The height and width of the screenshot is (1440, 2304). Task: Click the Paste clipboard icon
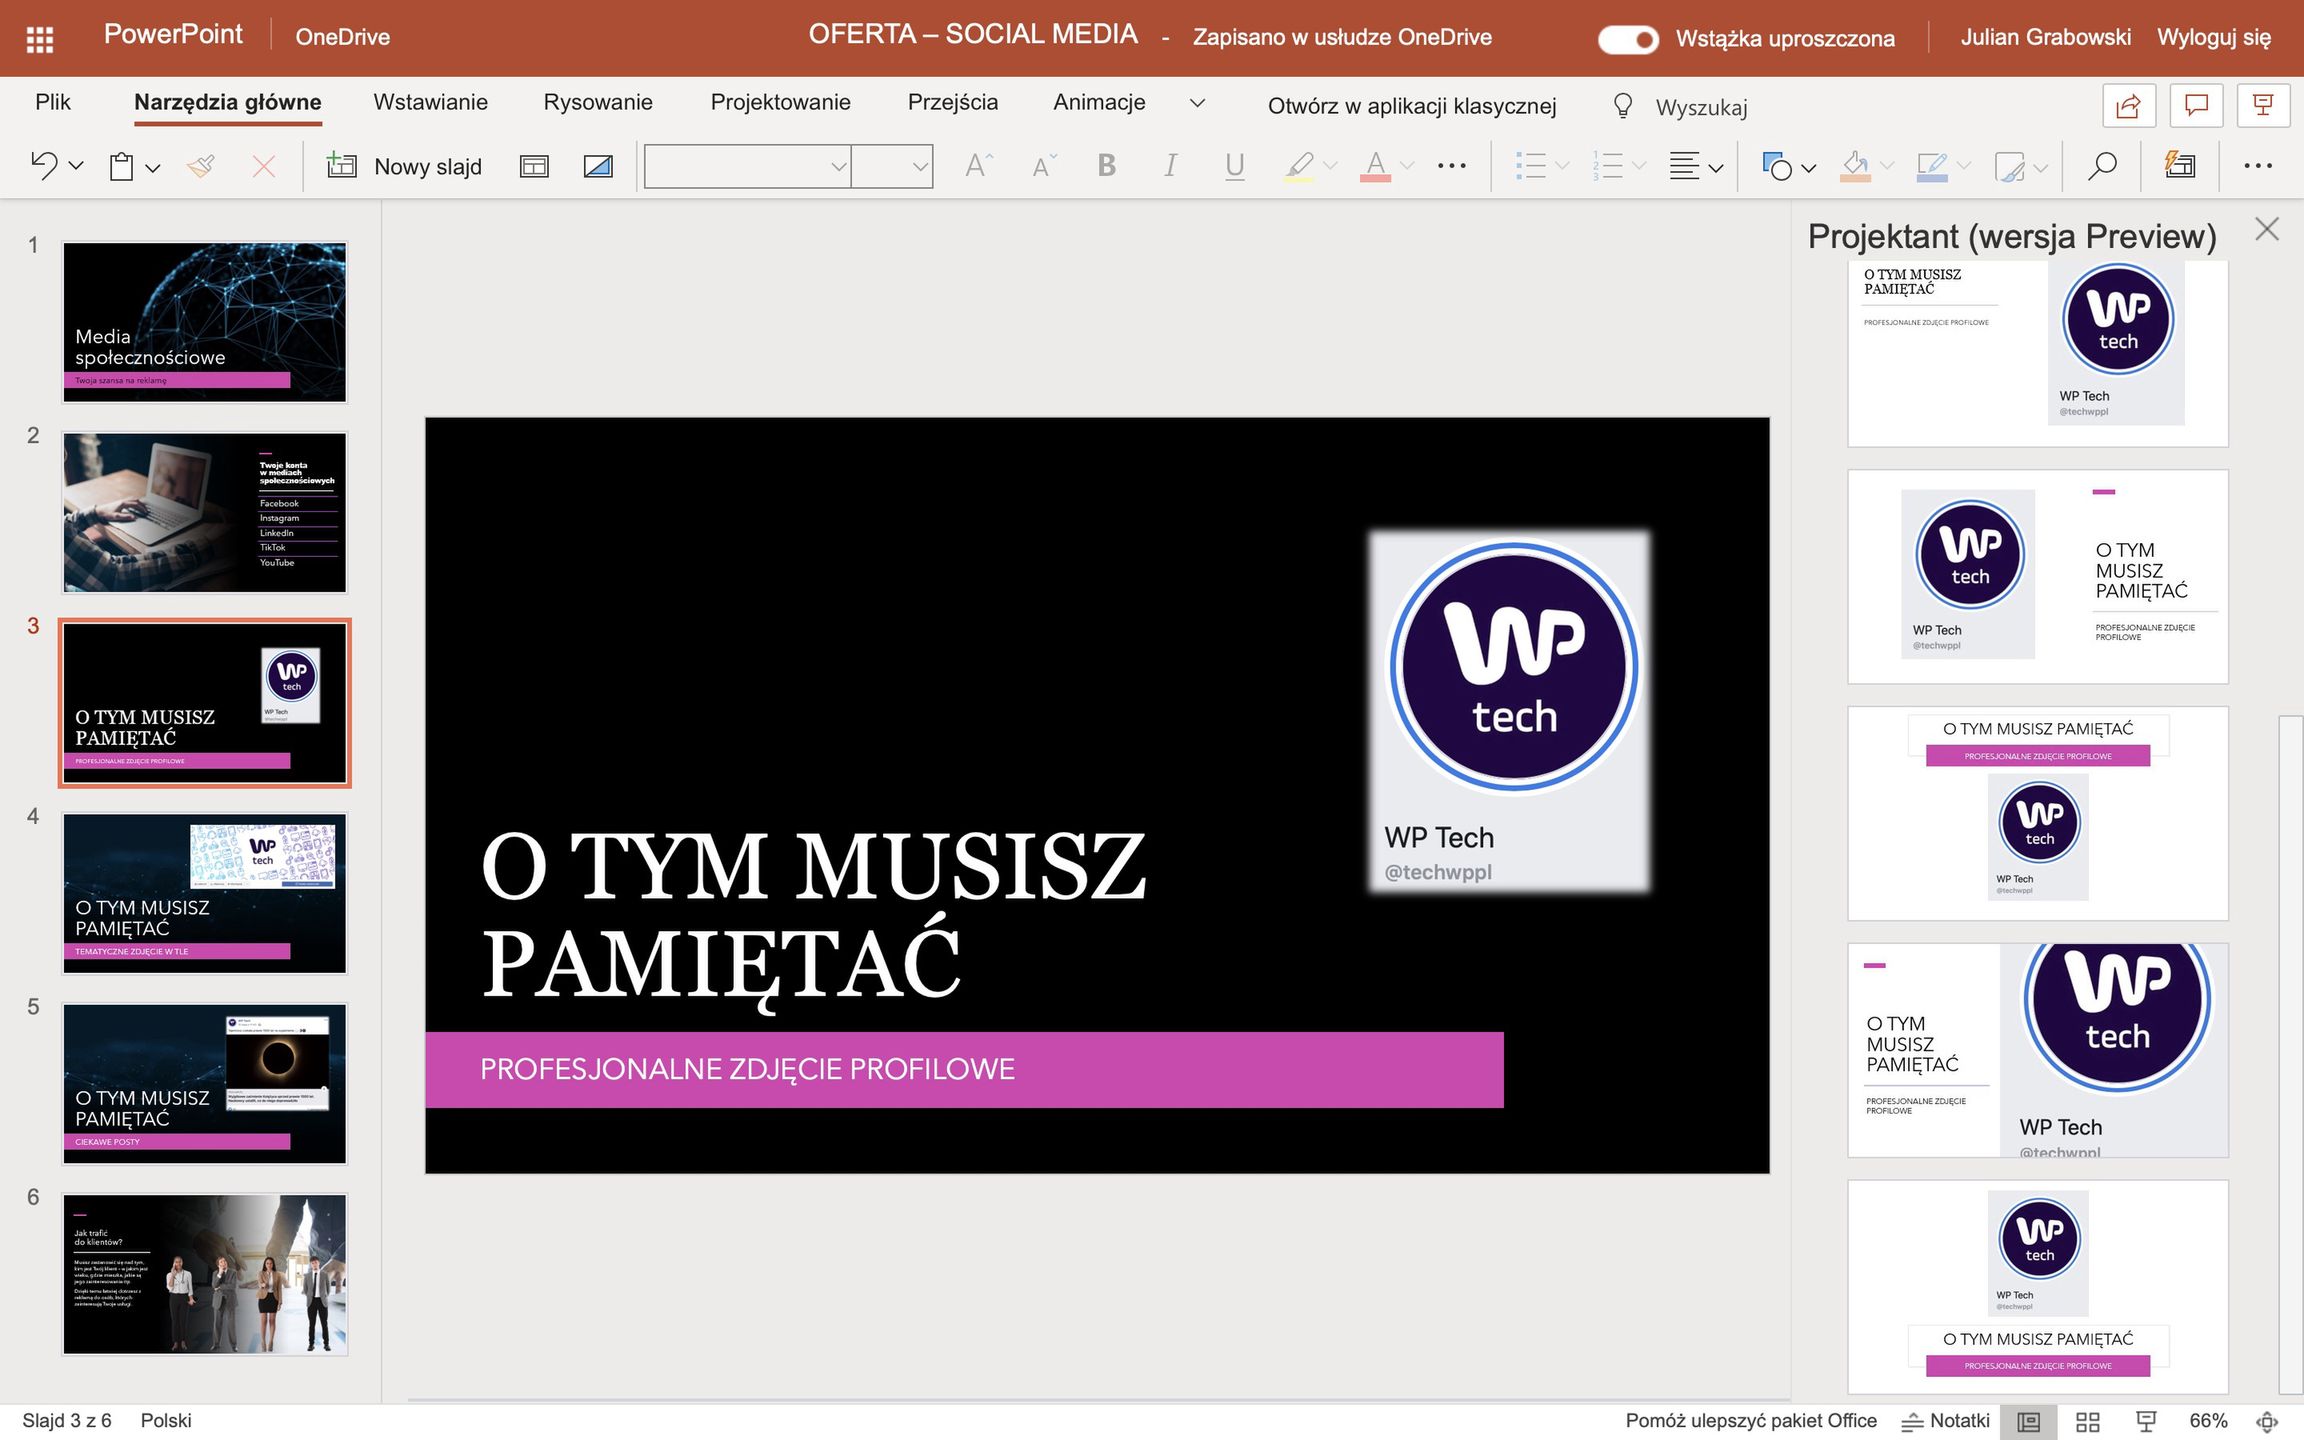[122, 166]
